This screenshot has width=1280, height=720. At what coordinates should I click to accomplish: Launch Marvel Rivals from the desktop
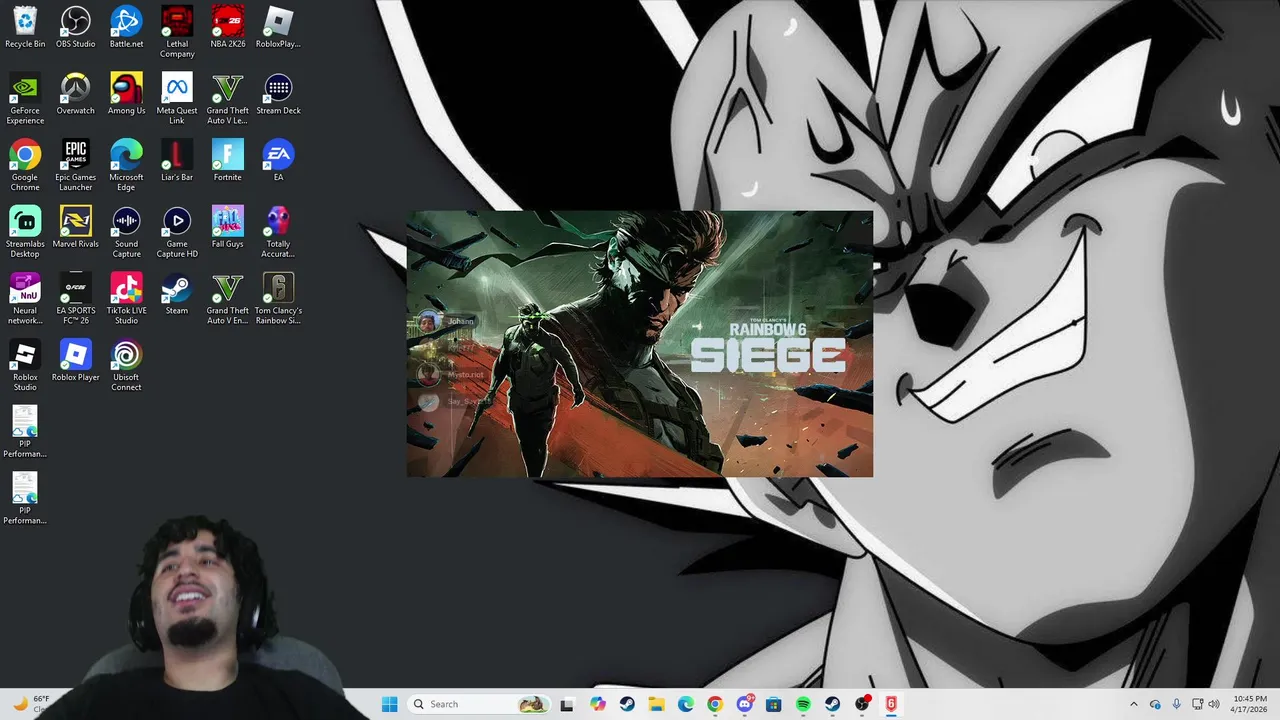click(75, 227)
